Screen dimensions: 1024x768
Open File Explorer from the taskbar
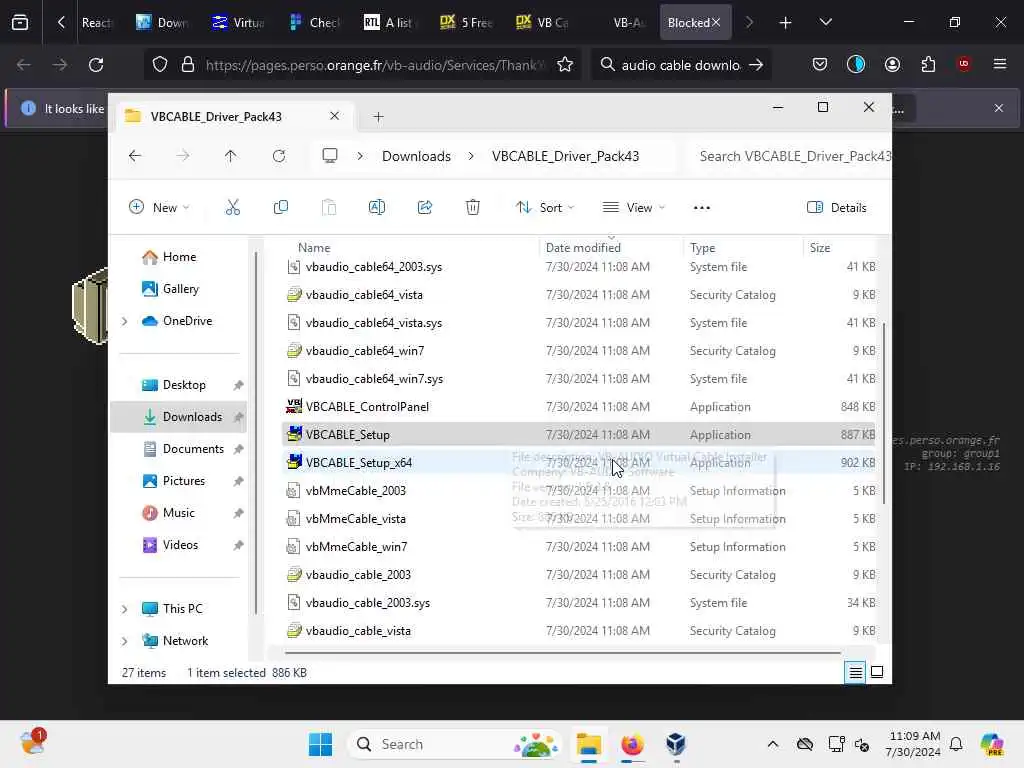click(588, 744)
